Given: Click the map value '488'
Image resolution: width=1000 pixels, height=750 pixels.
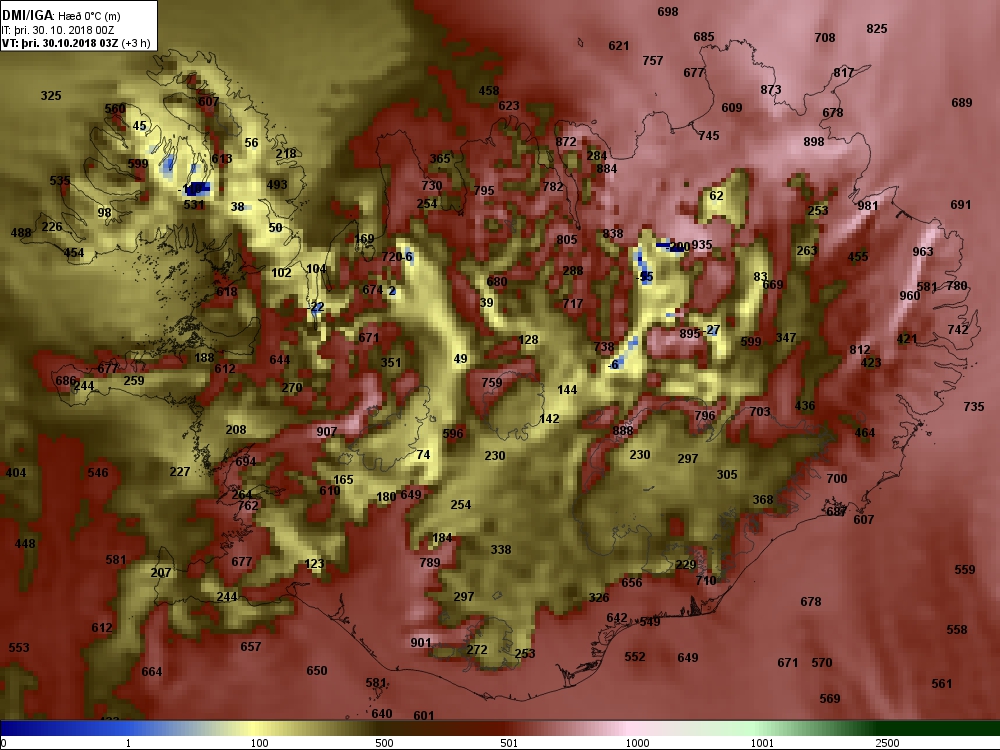Looking at the screenshot, I should tap(21, 233).
